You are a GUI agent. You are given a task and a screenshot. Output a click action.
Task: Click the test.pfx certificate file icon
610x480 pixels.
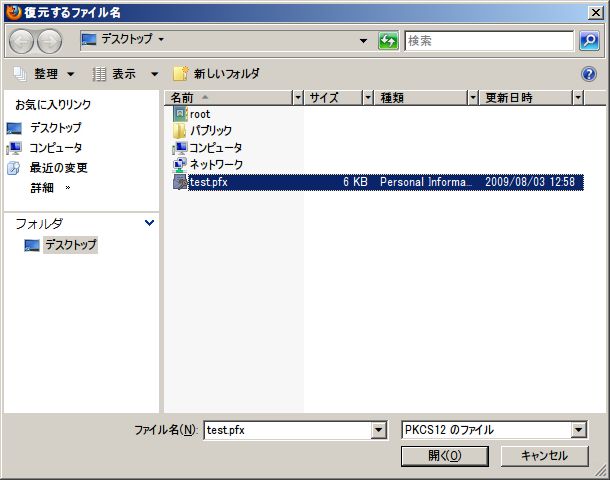click(x=180, y=182)
